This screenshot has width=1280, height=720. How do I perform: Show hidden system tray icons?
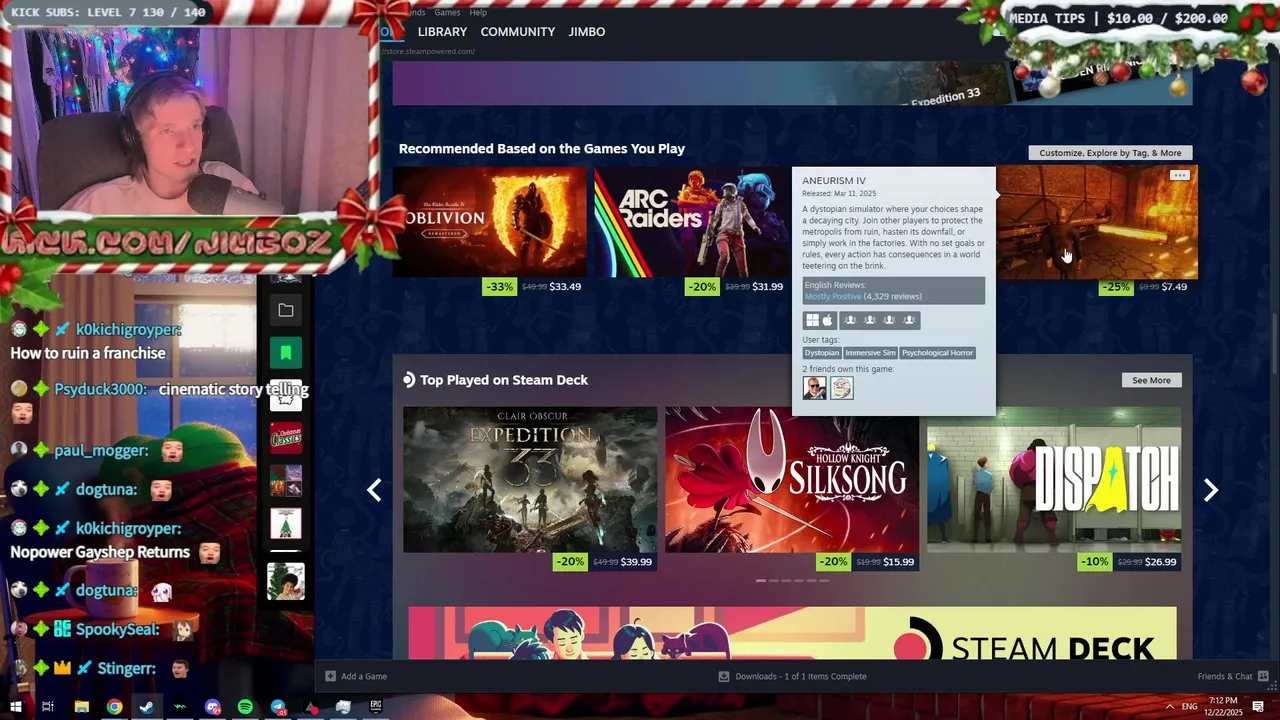1169,707
